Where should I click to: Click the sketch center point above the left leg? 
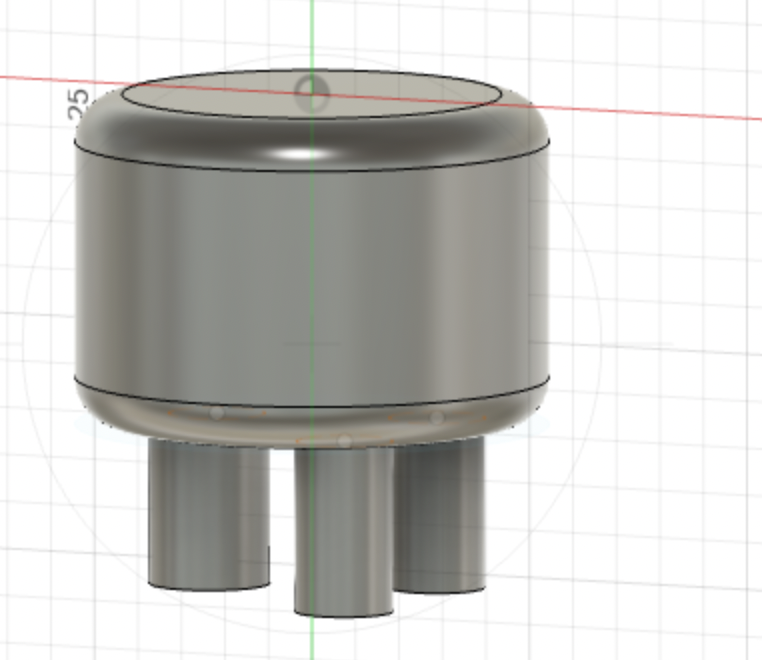[217, 413]
